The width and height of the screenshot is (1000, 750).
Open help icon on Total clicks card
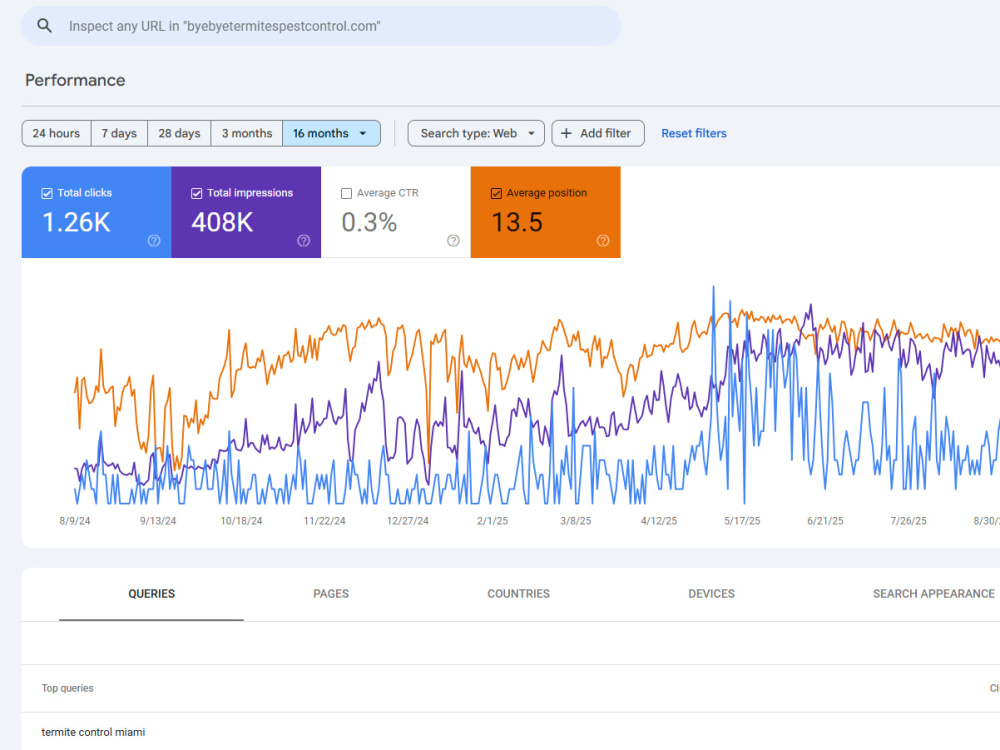[x=154, y=240]
